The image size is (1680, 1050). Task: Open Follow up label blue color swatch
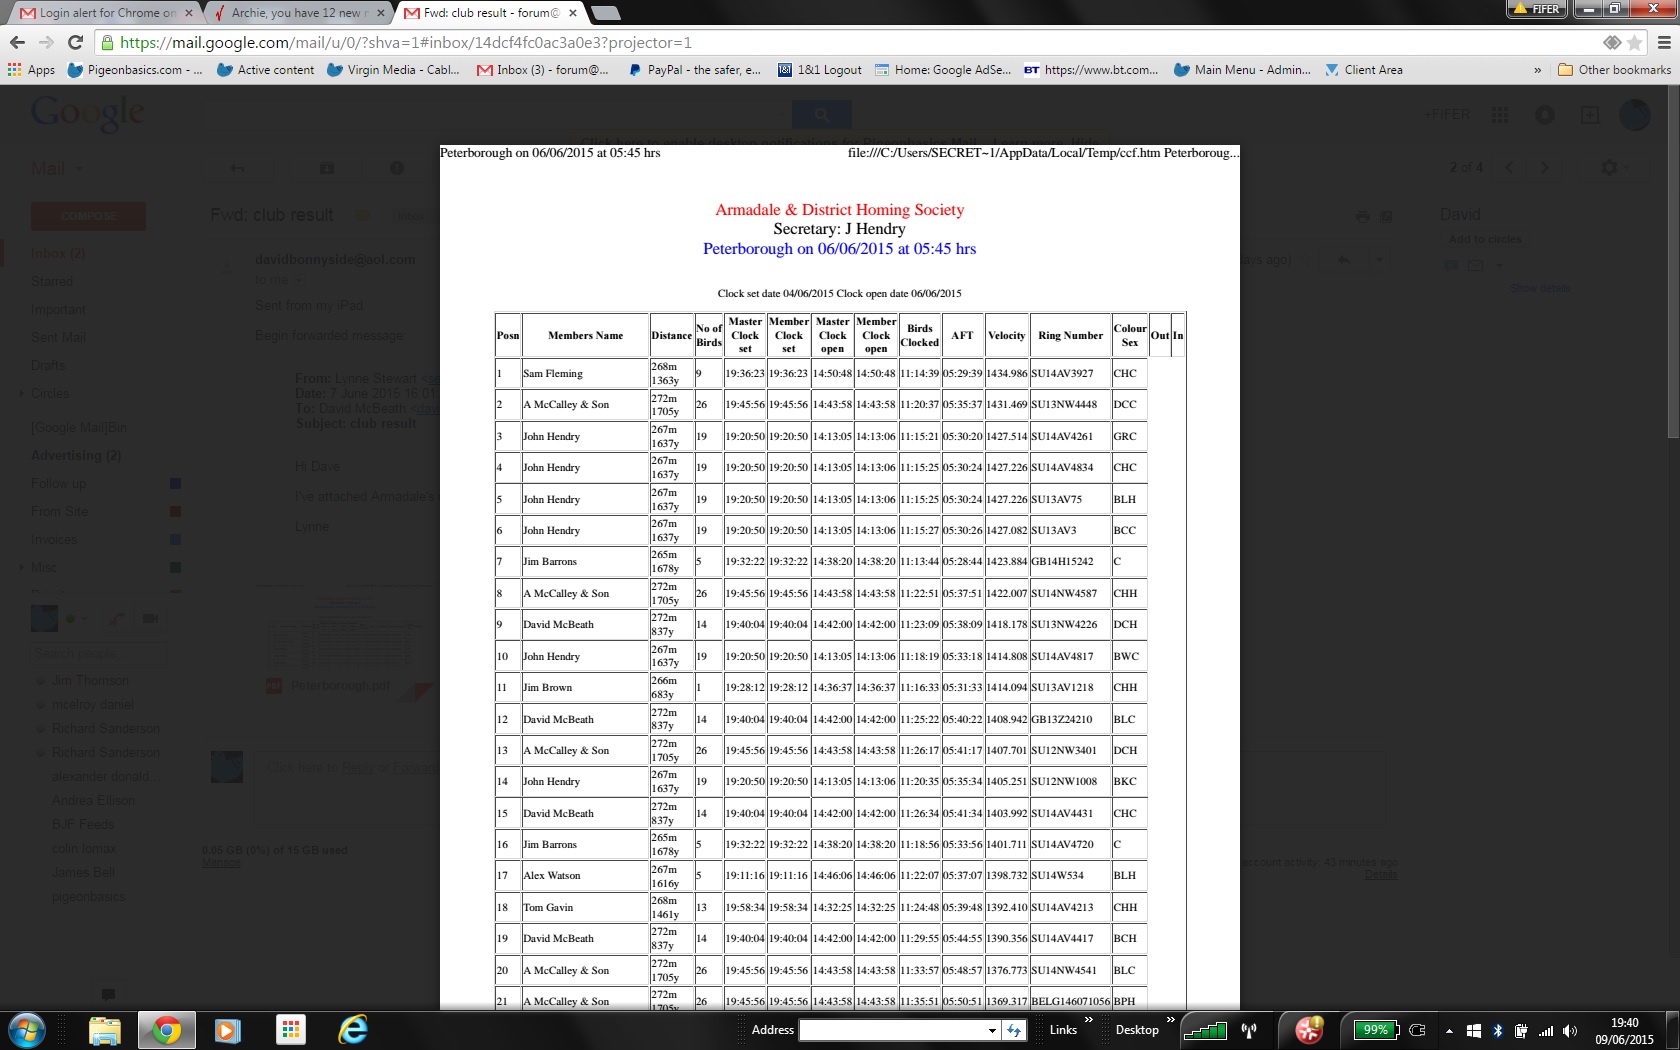[x=175, y=484]
